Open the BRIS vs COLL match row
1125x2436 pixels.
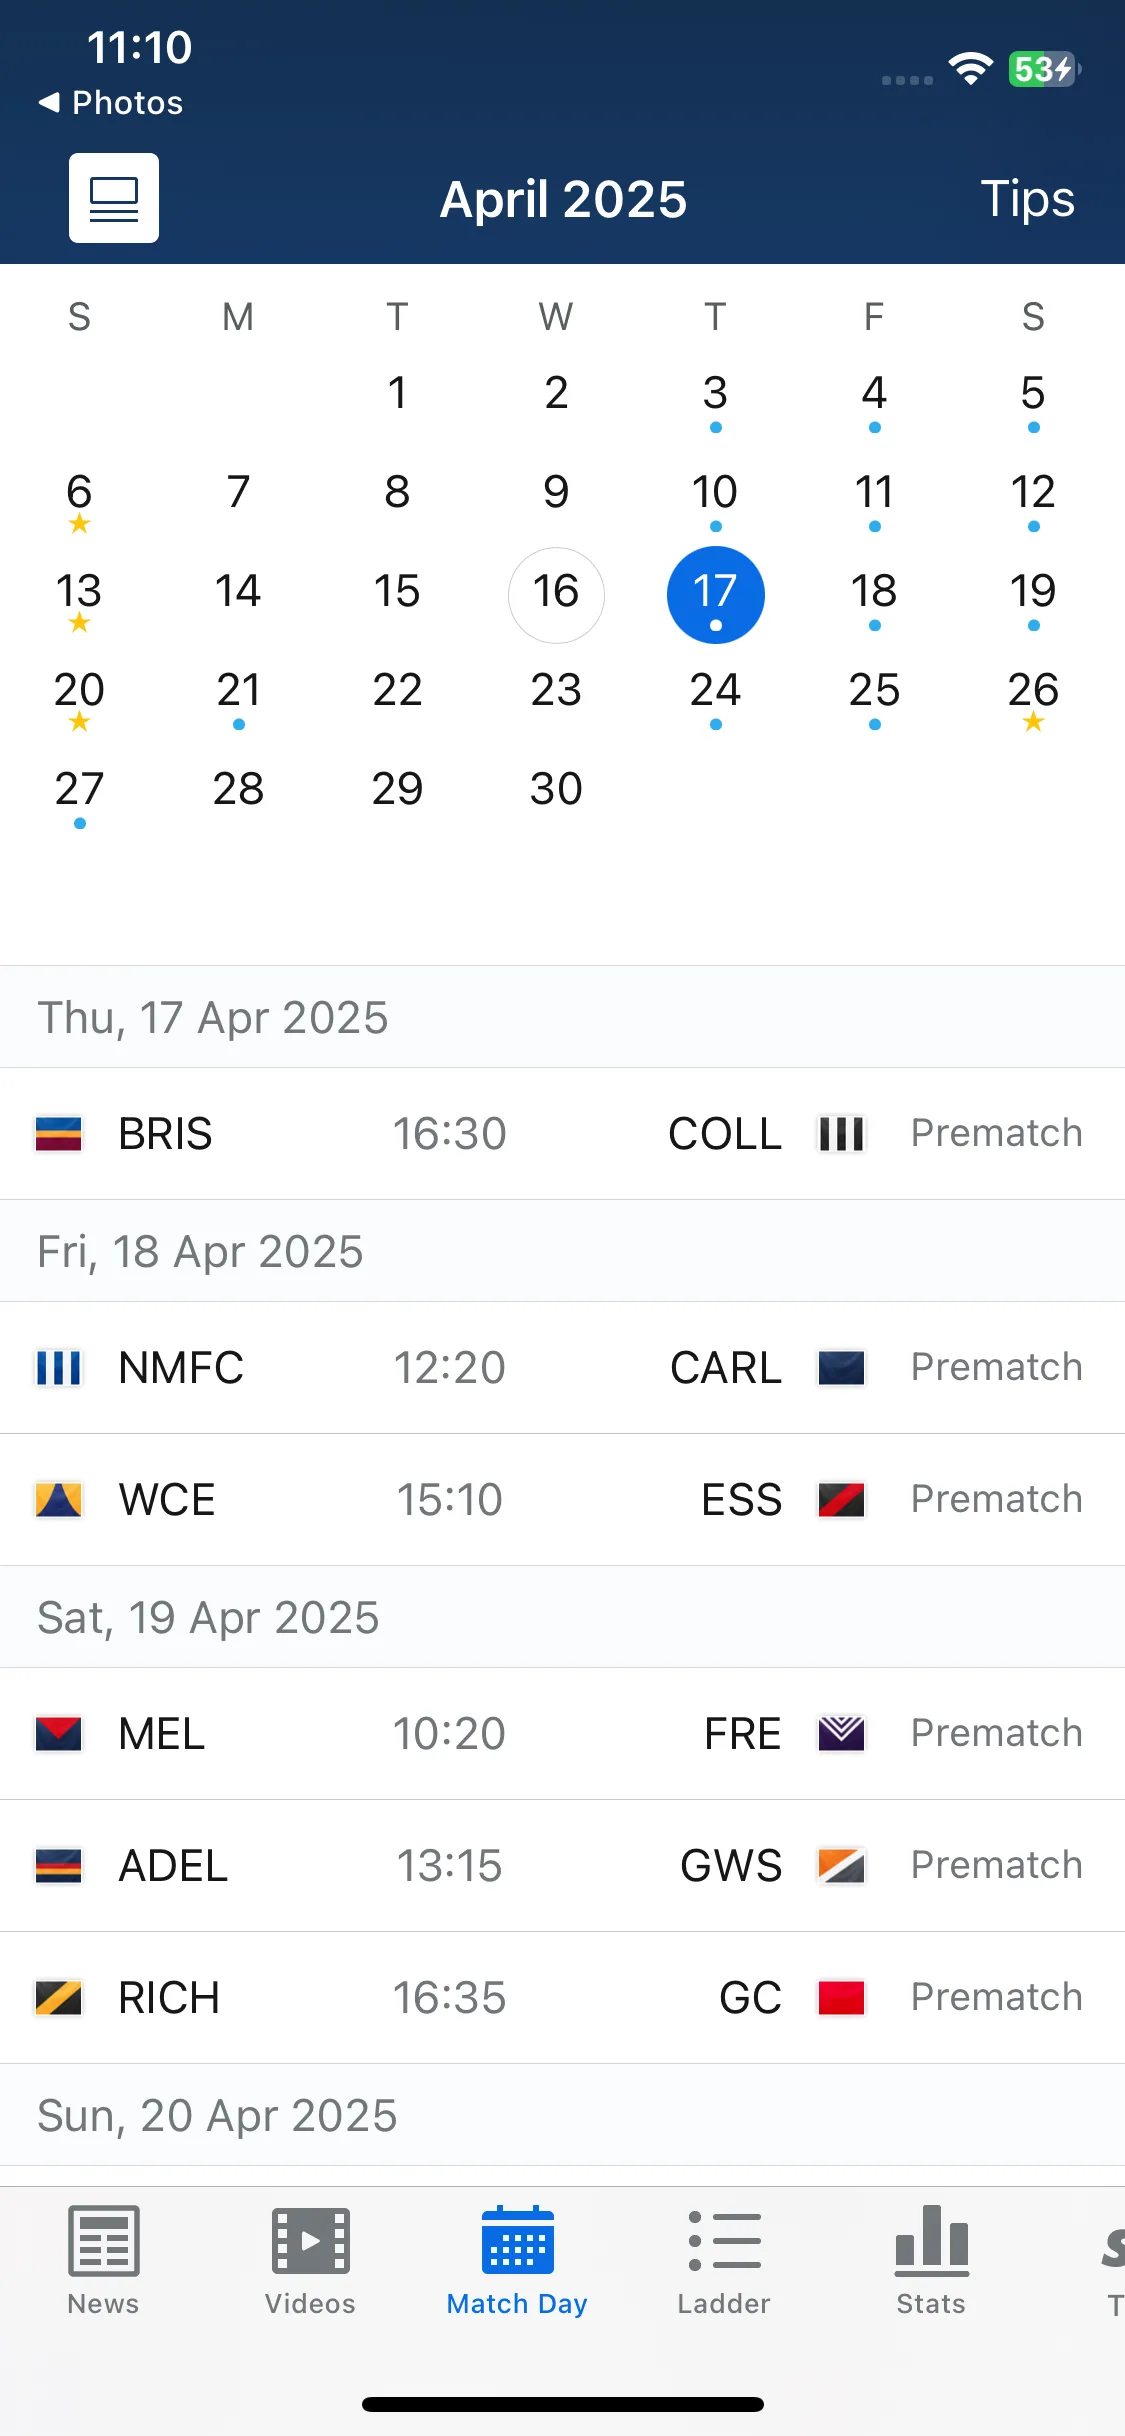pyautogui.click(x=562, y=1134)
